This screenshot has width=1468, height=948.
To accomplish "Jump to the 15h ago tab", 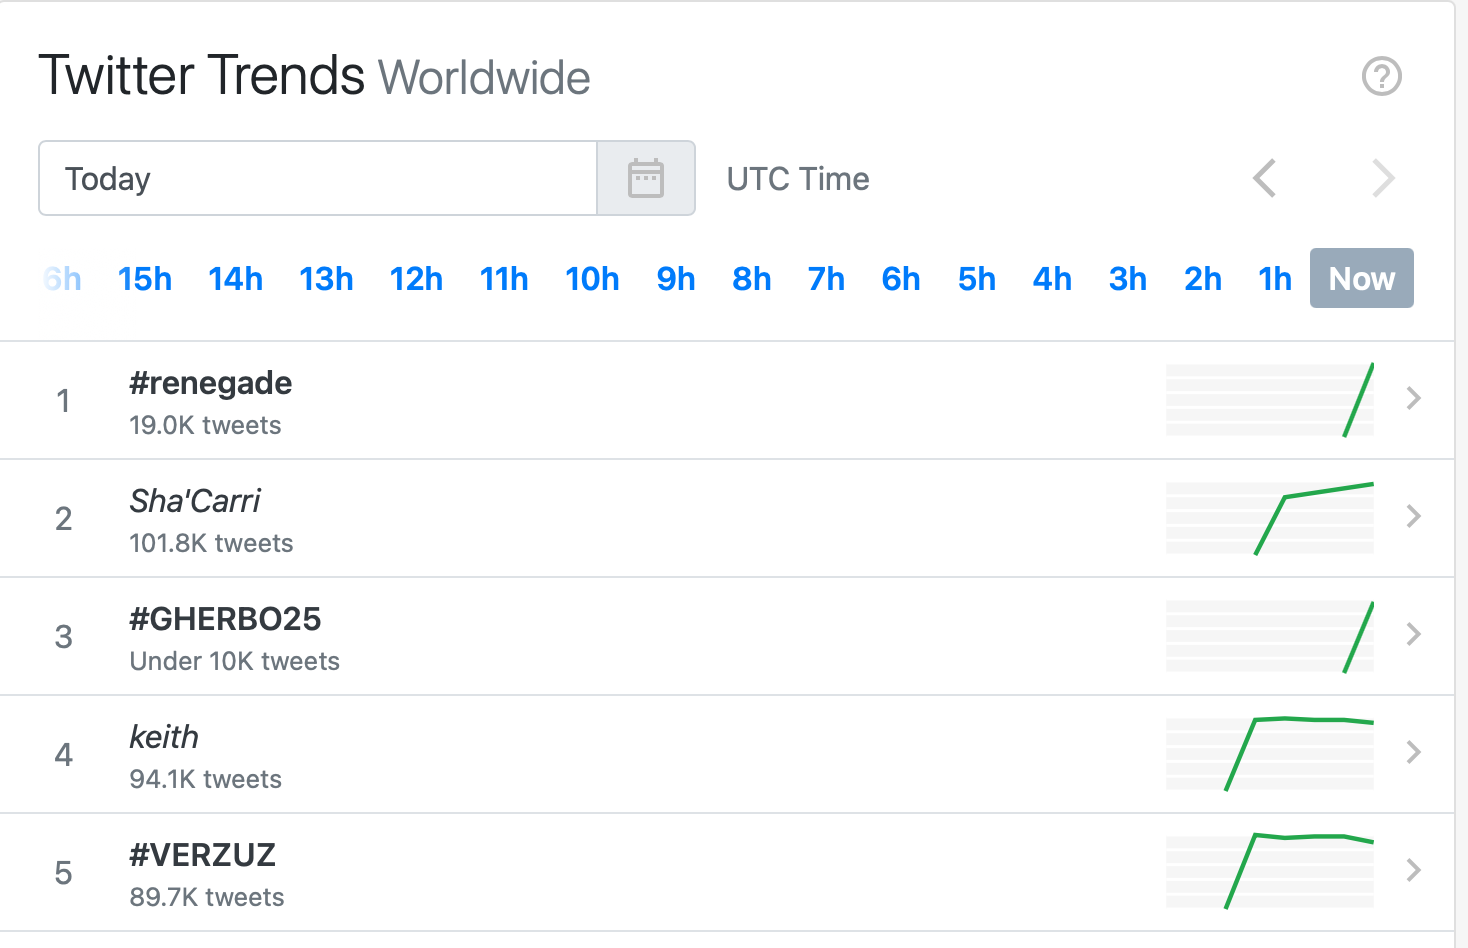I will pos(145,279).
